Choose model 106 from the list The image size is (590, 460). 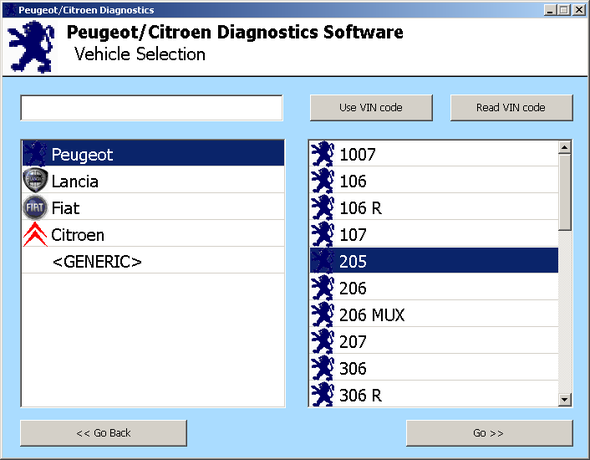434,181
